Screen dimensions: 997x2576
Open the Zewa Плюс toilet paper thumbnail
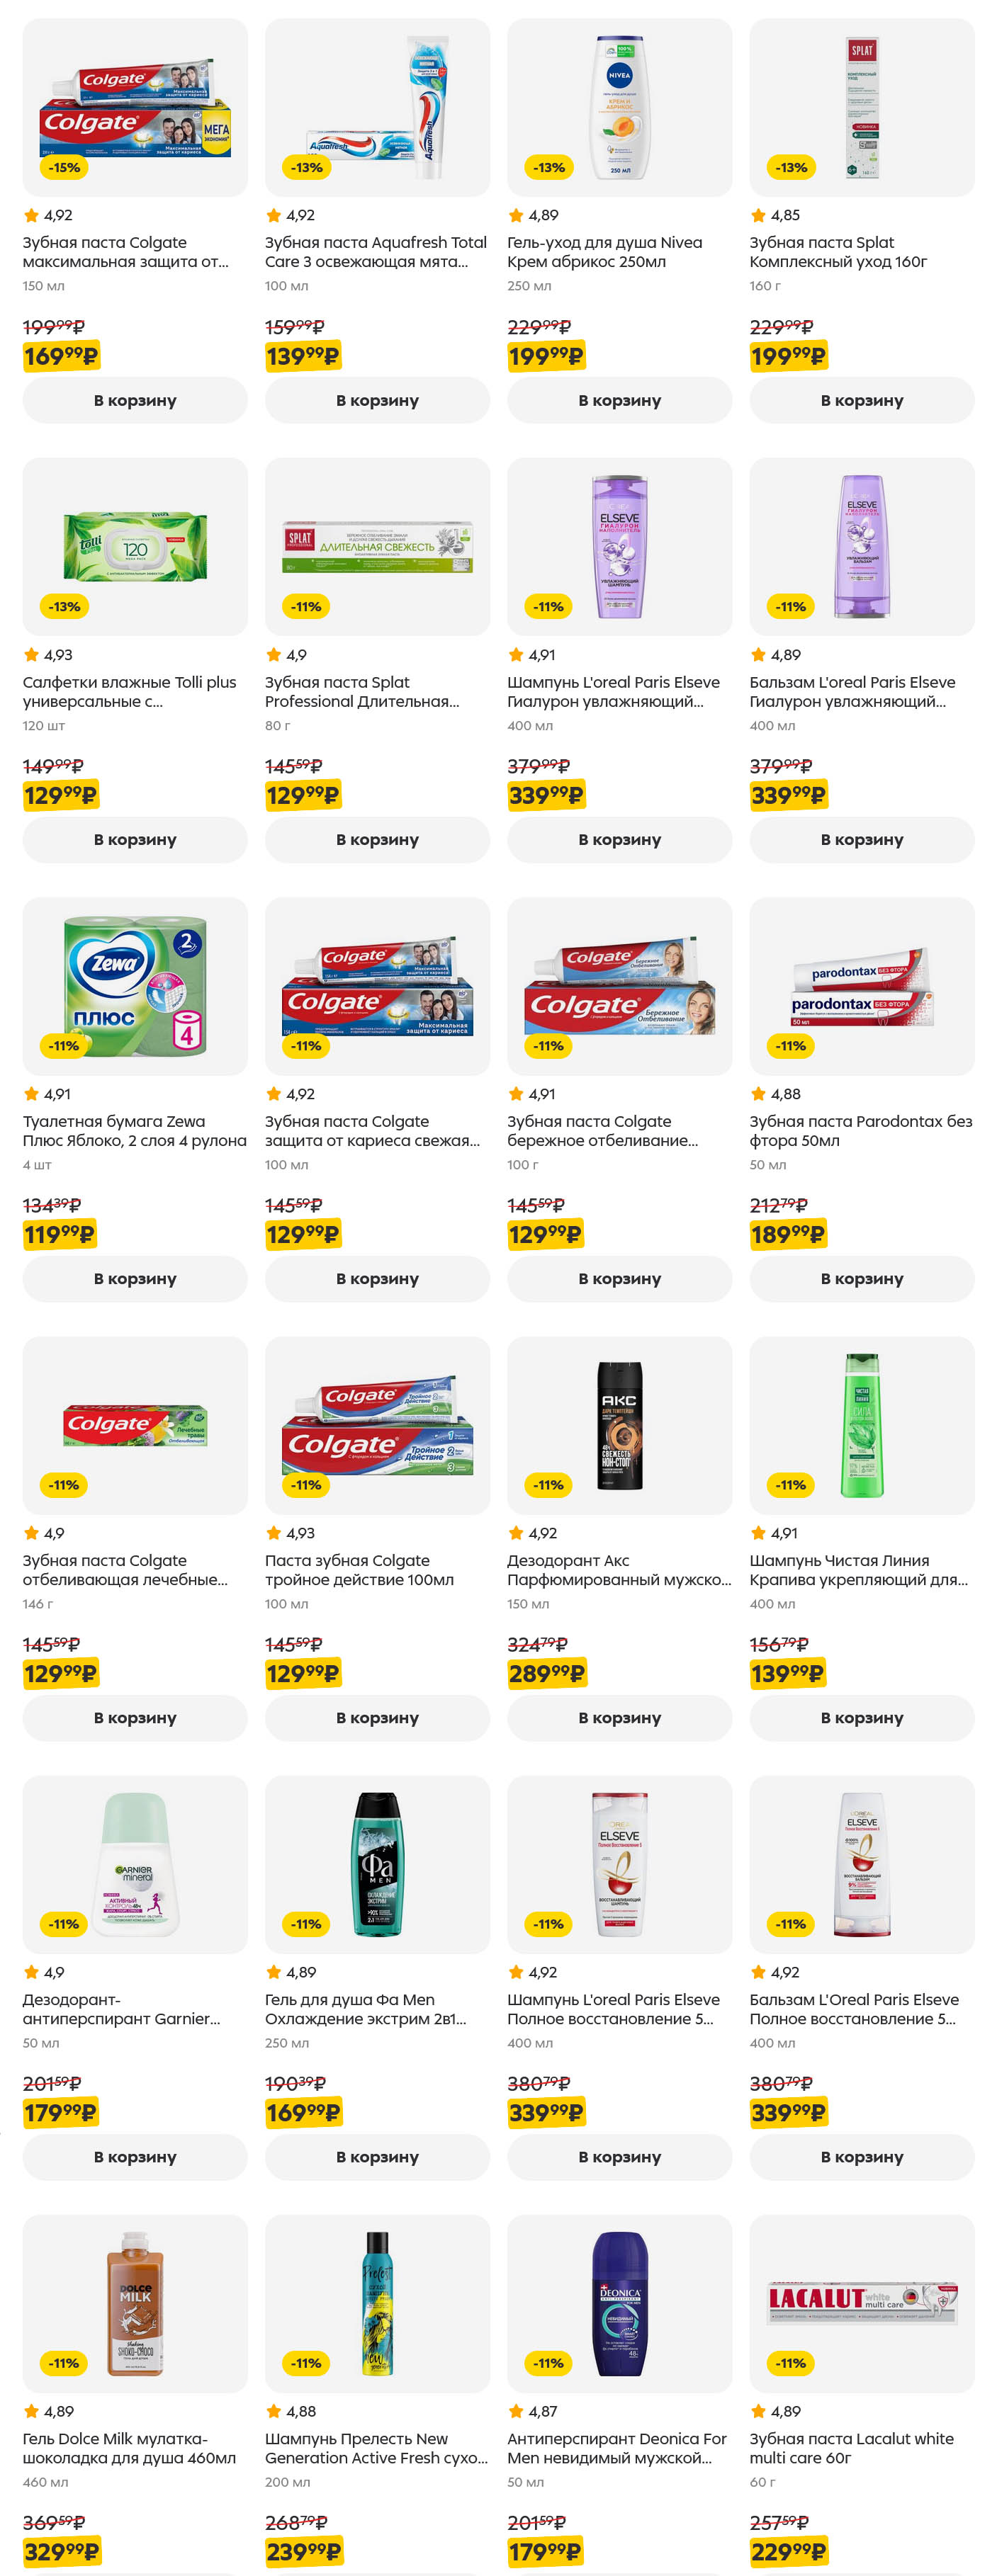[135, 985]
